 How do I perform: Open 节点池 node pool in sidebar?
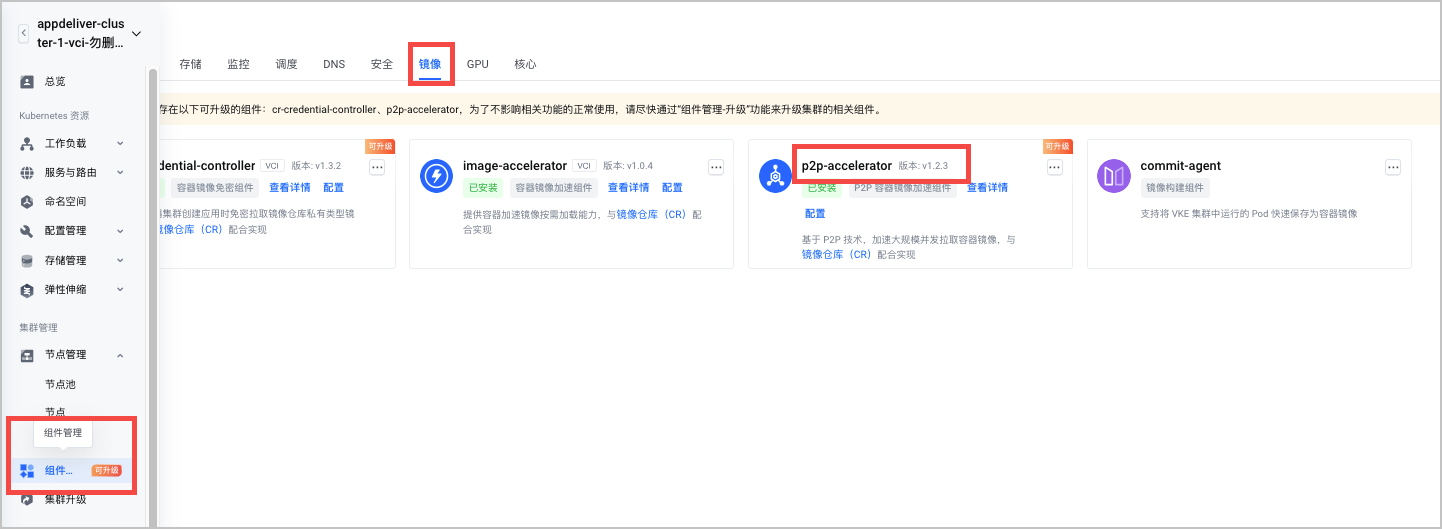[x=60, y=384]
